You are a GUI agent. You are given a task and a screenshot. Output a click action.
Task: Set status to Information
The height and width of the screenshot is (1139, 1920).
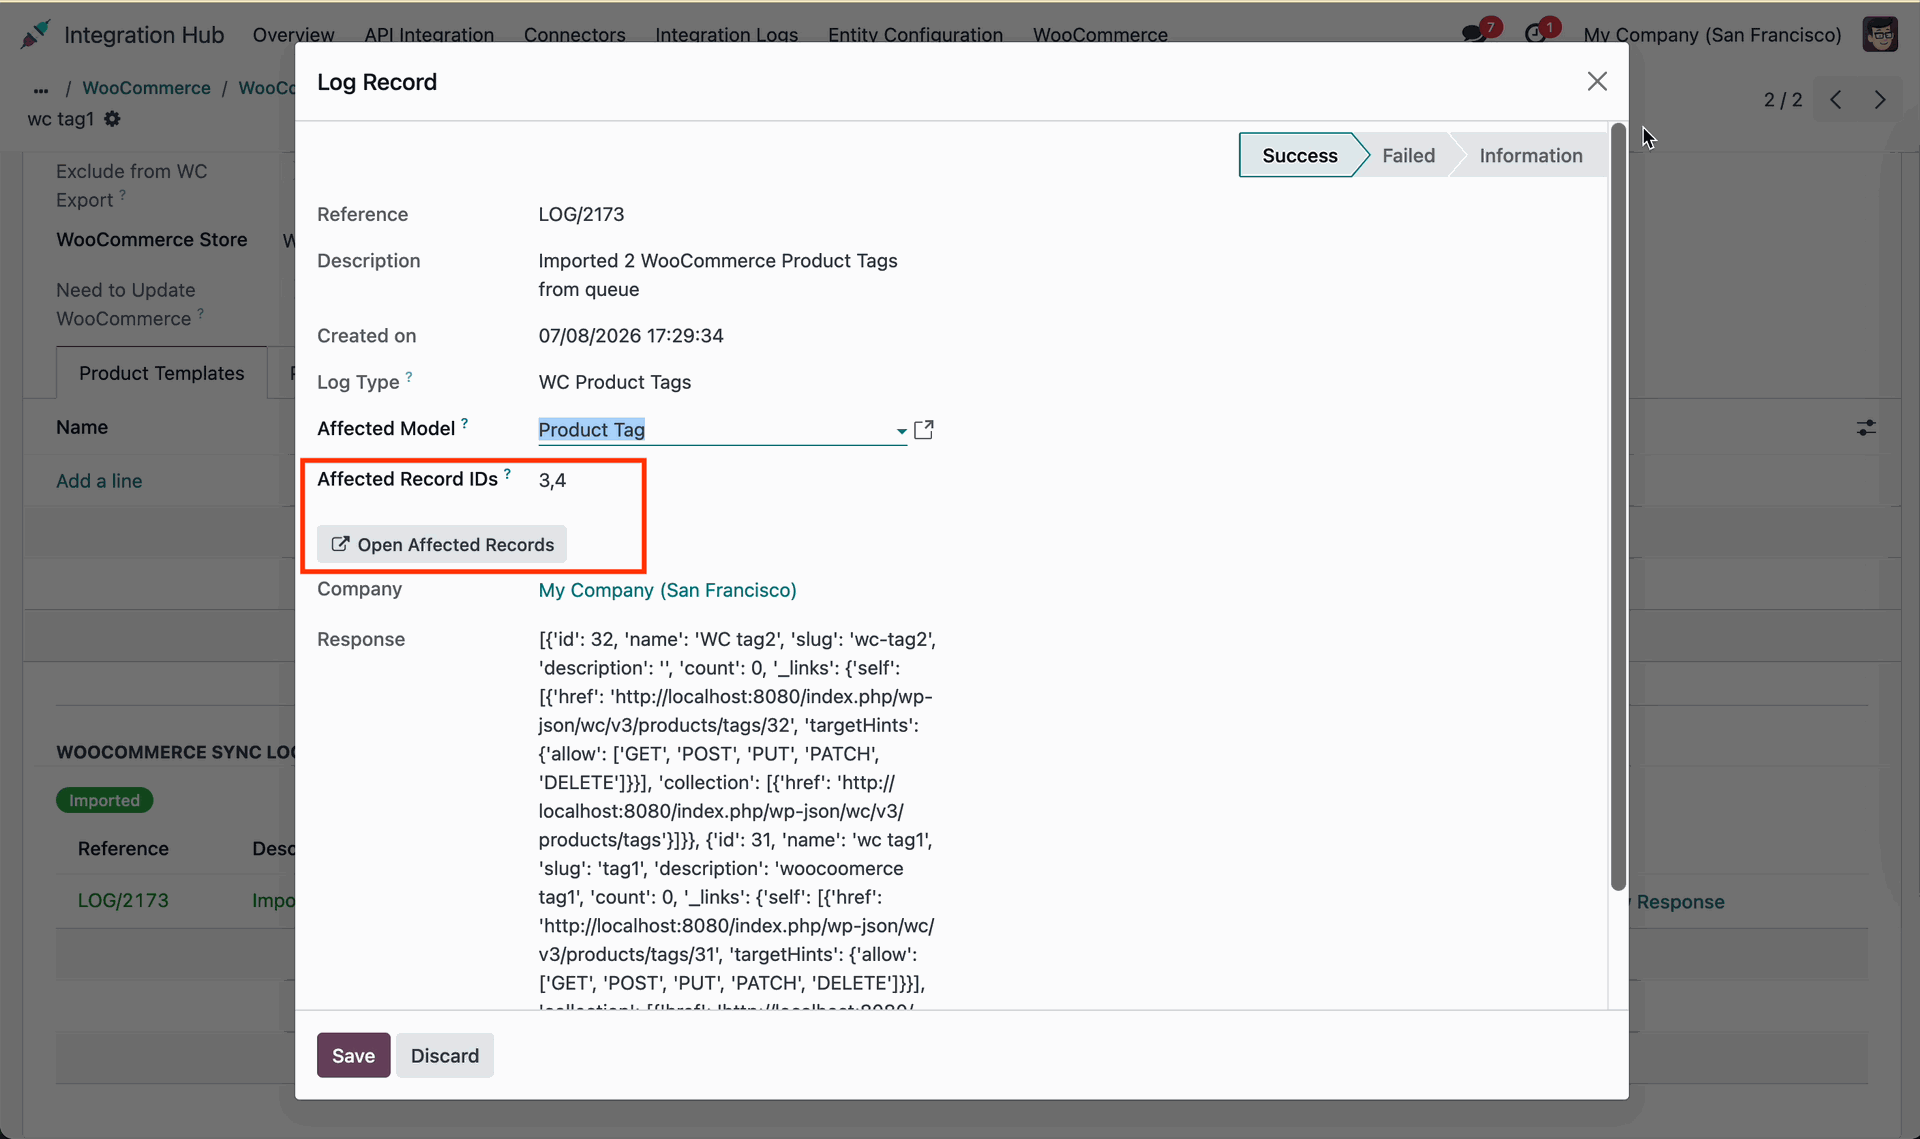tap(1530, 155)
